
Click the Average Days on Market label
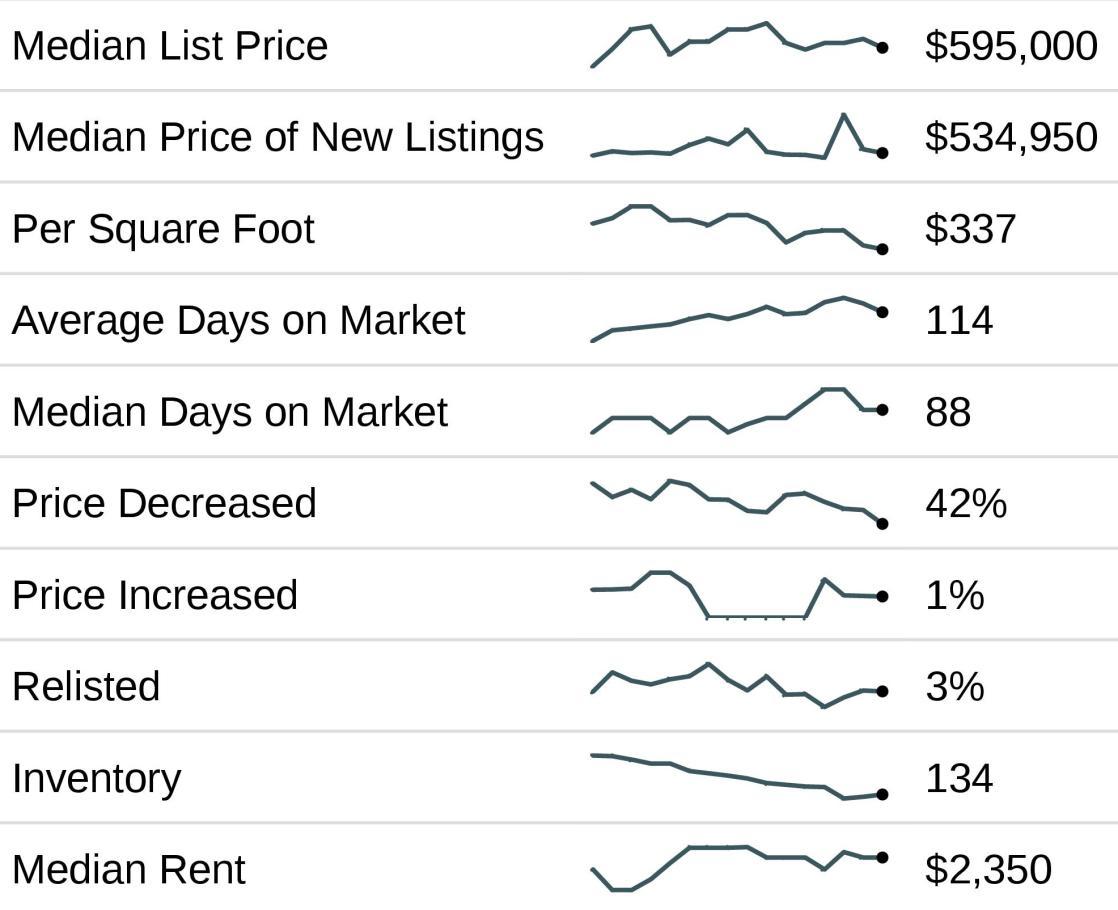coord(238,321)
